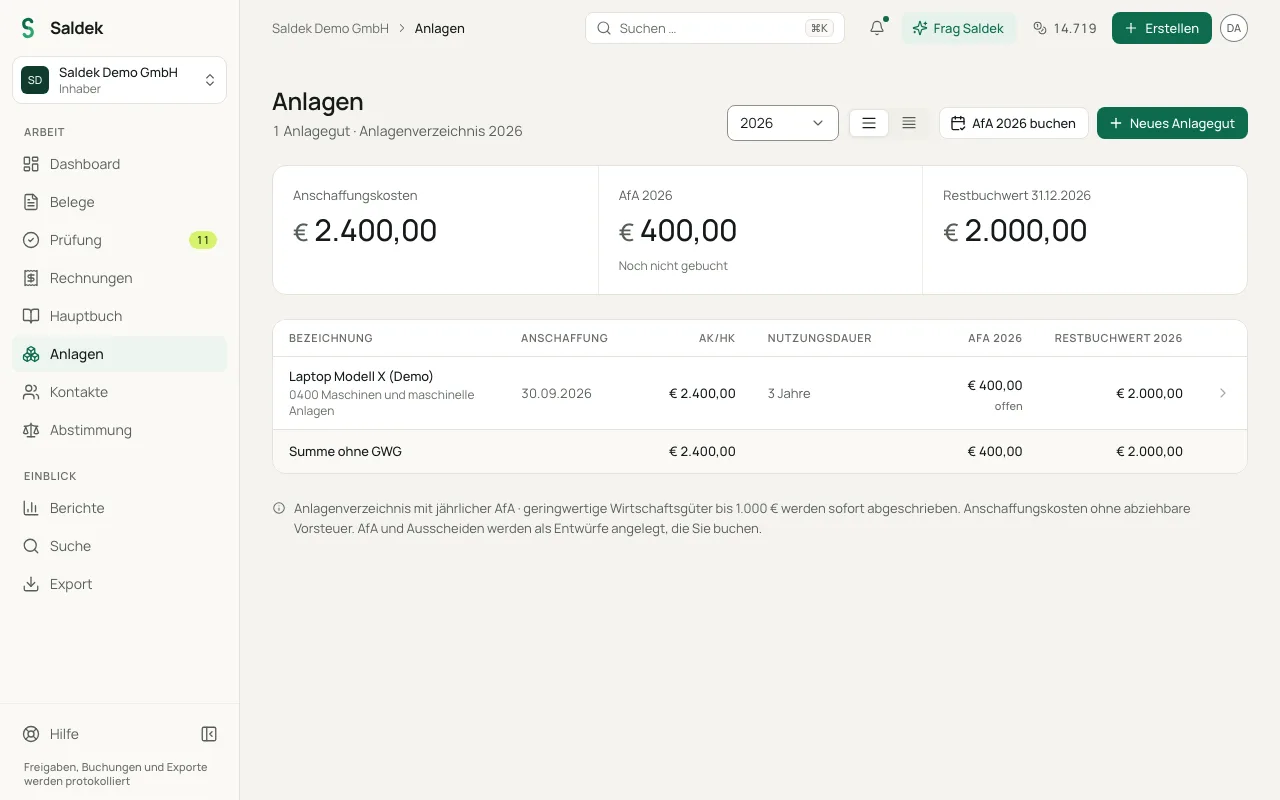Navigate to Rechnungen
Viewport: 1280px width, 800px height.
click(x=119, y=278)
